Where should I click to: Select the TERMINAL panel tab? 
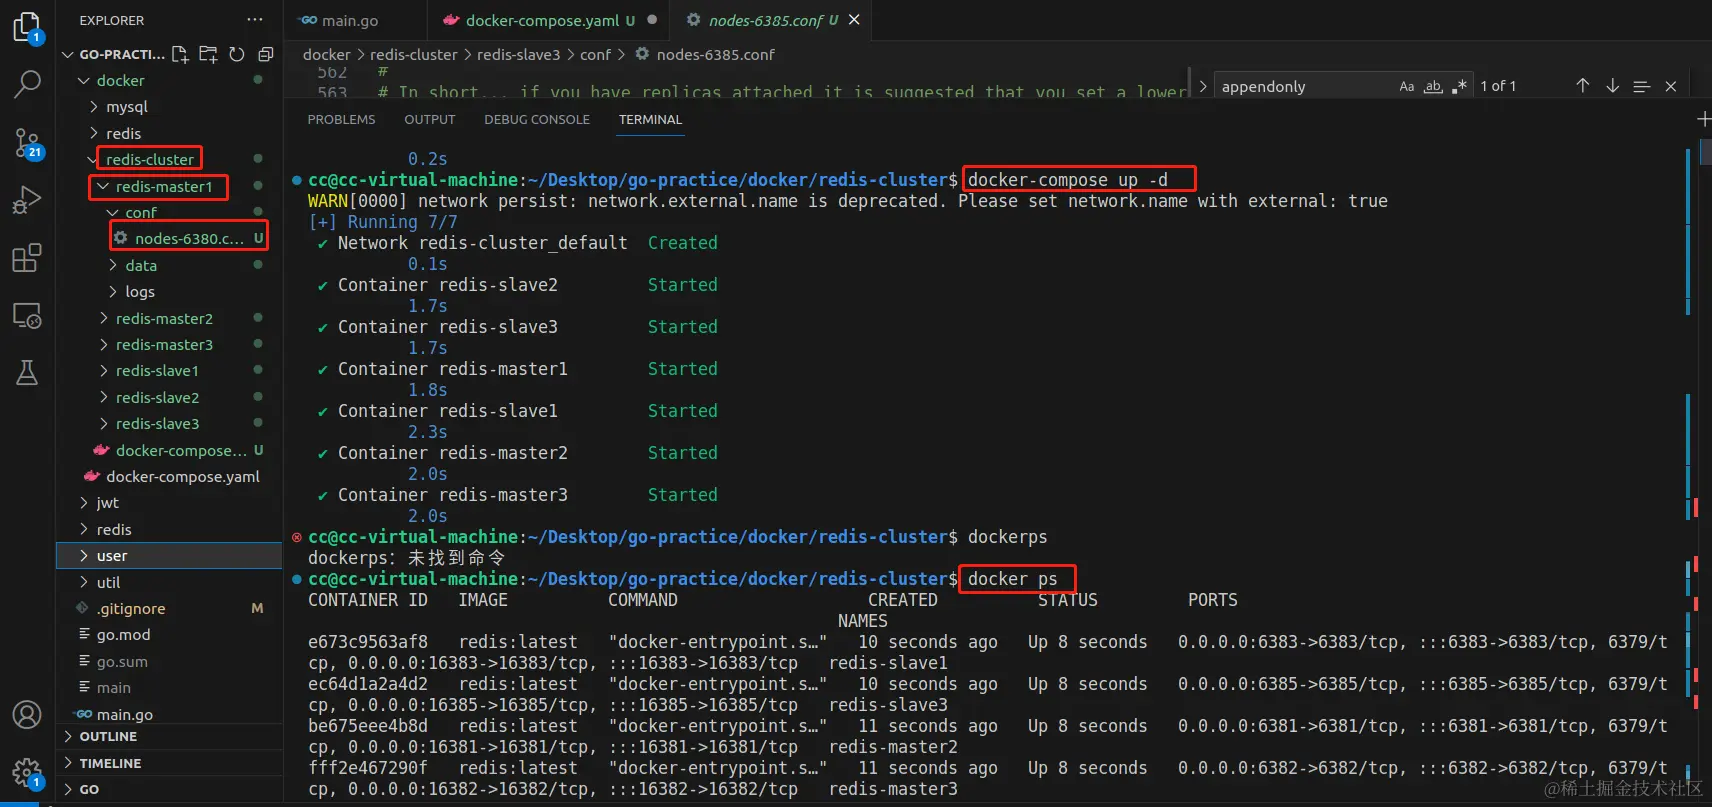click(x=650, y=119)
